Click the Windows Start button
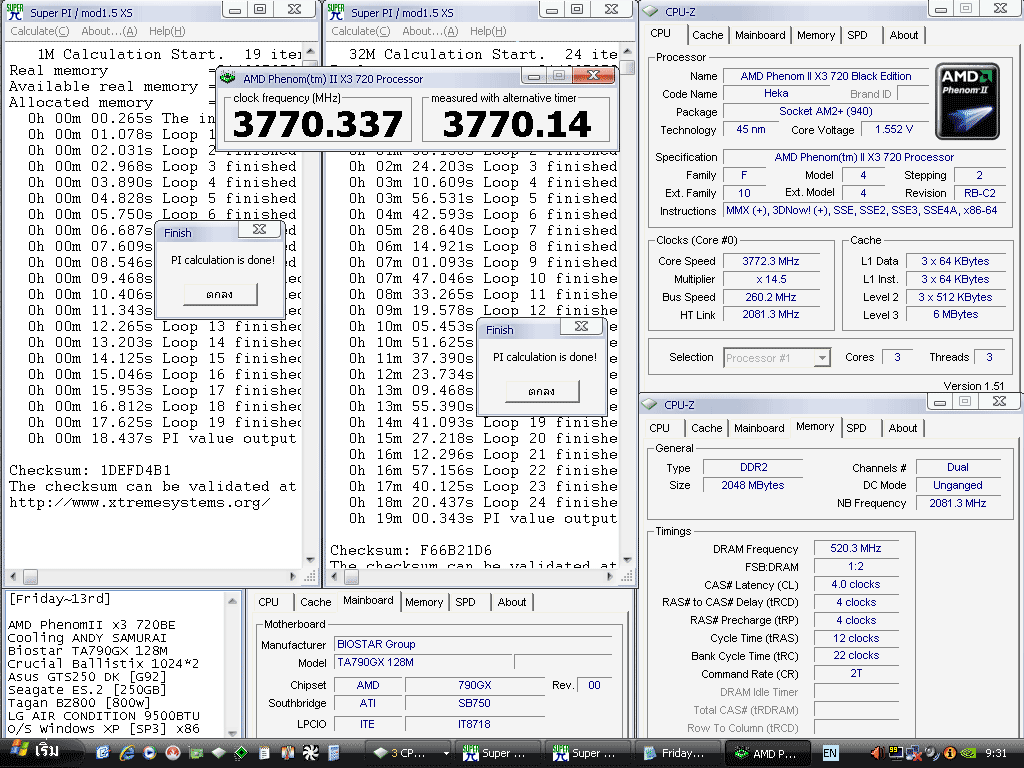1024x768 pixels. [x=35, y=752]
